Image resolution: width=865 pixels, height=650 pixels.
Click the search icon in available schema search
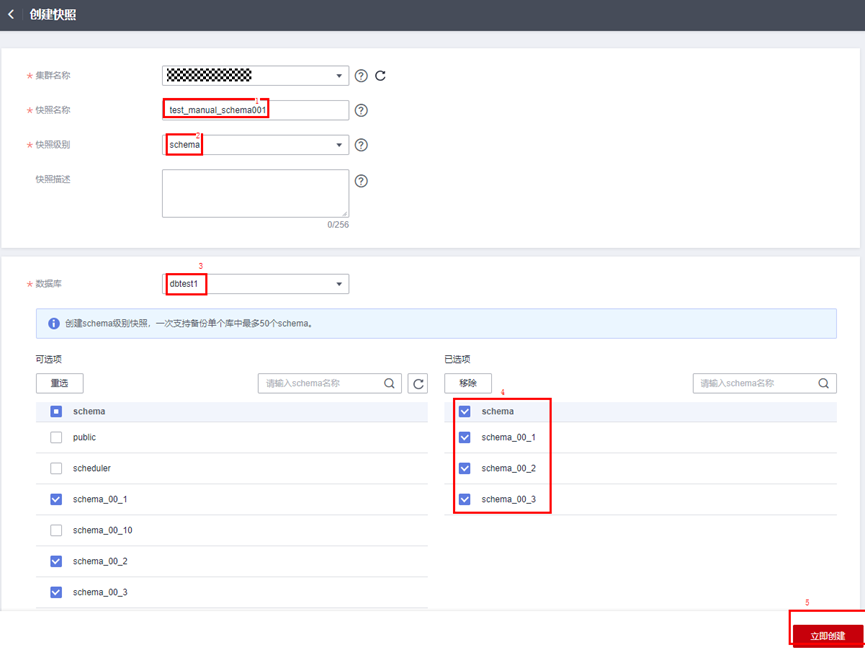click(x=389, y=383)
